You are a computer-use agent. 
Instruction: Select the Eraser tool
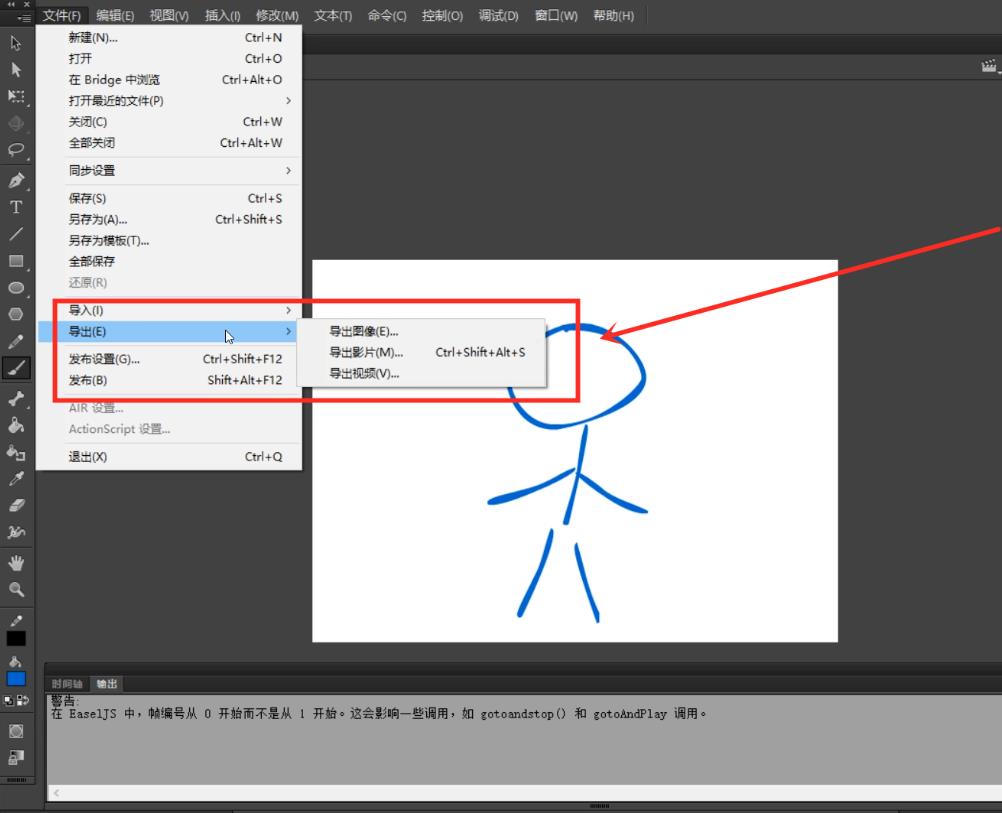coord(16,505)
